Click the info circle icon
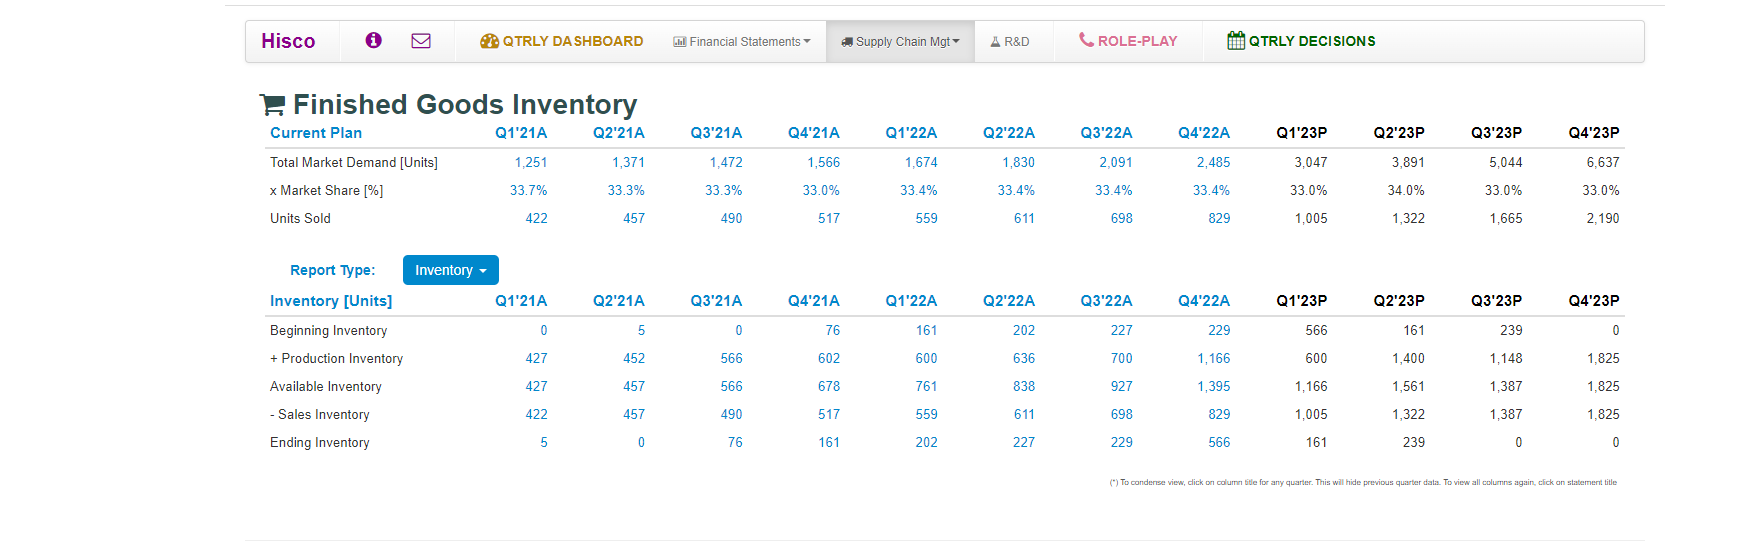This screenshot has width=1760, height=544. click(x=373, y=41)
